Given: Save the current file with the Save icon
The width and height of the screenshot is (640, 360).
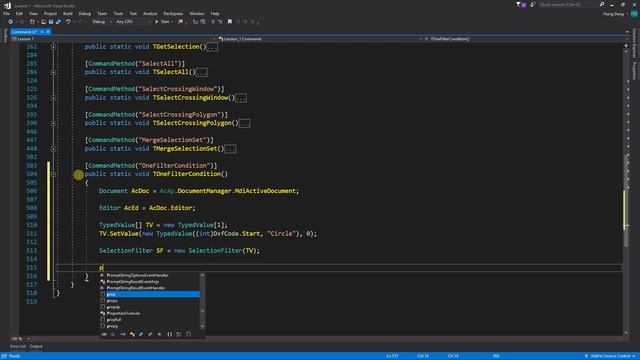Looking at the screenshot, I should (51, 22).
